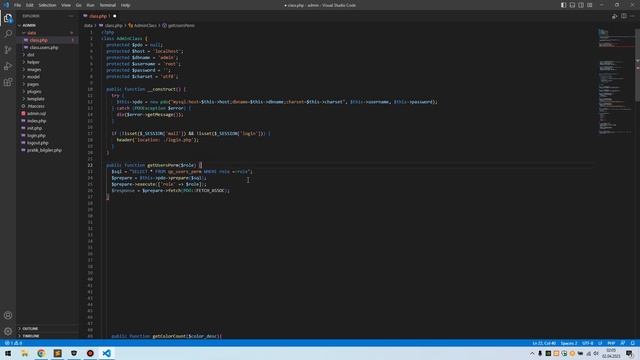Open the Explorer view in activity bar
The width and height of the screenshot is (640, 360).
[8, 18]
